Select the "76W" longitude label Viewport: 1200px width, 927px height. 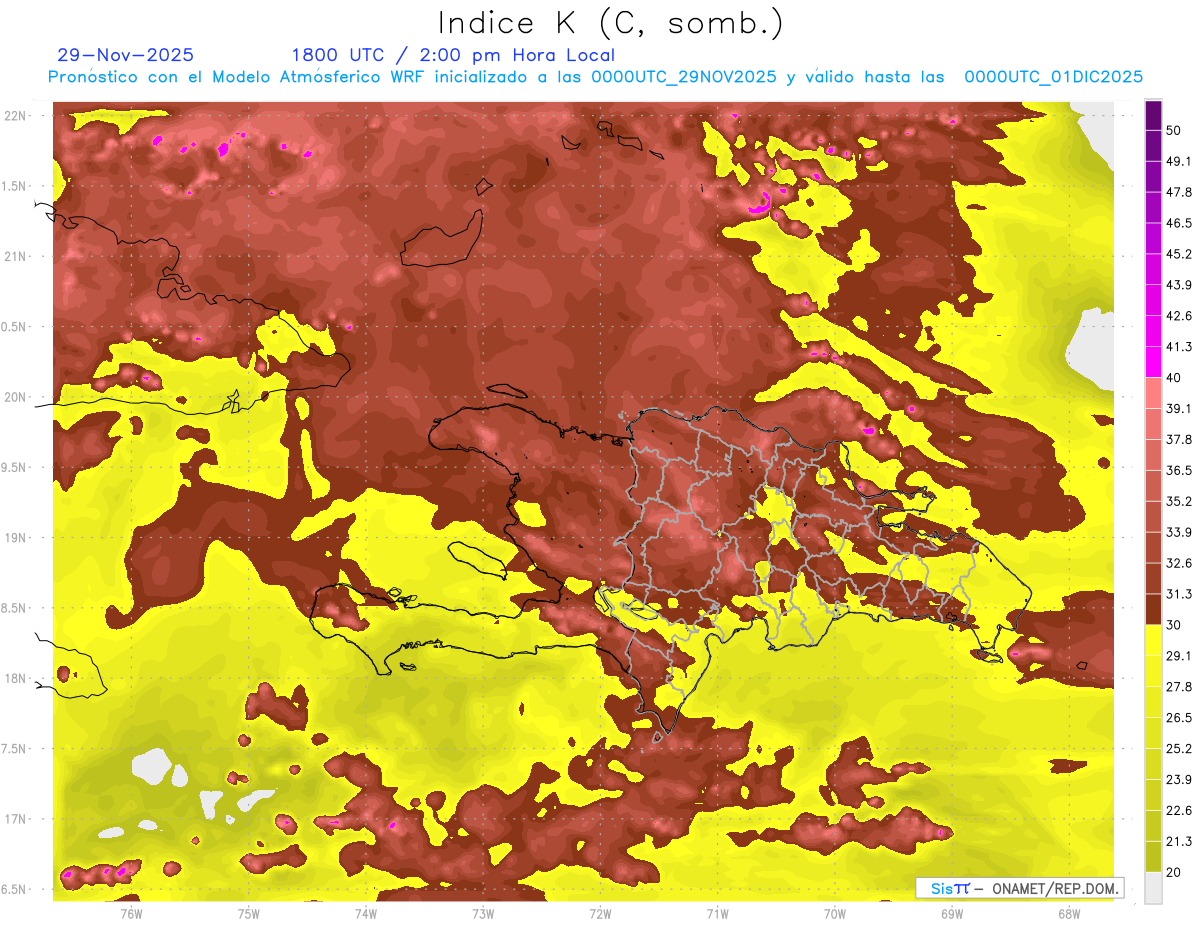132,913
